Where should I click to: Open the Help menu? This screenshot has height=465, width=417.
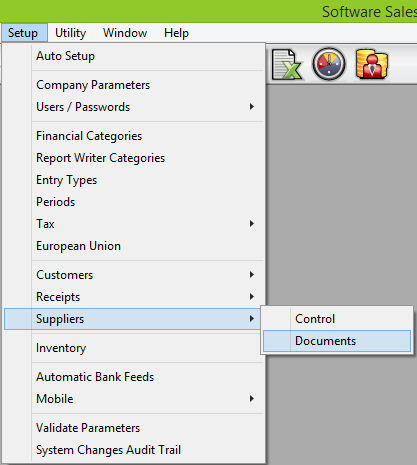176,33
